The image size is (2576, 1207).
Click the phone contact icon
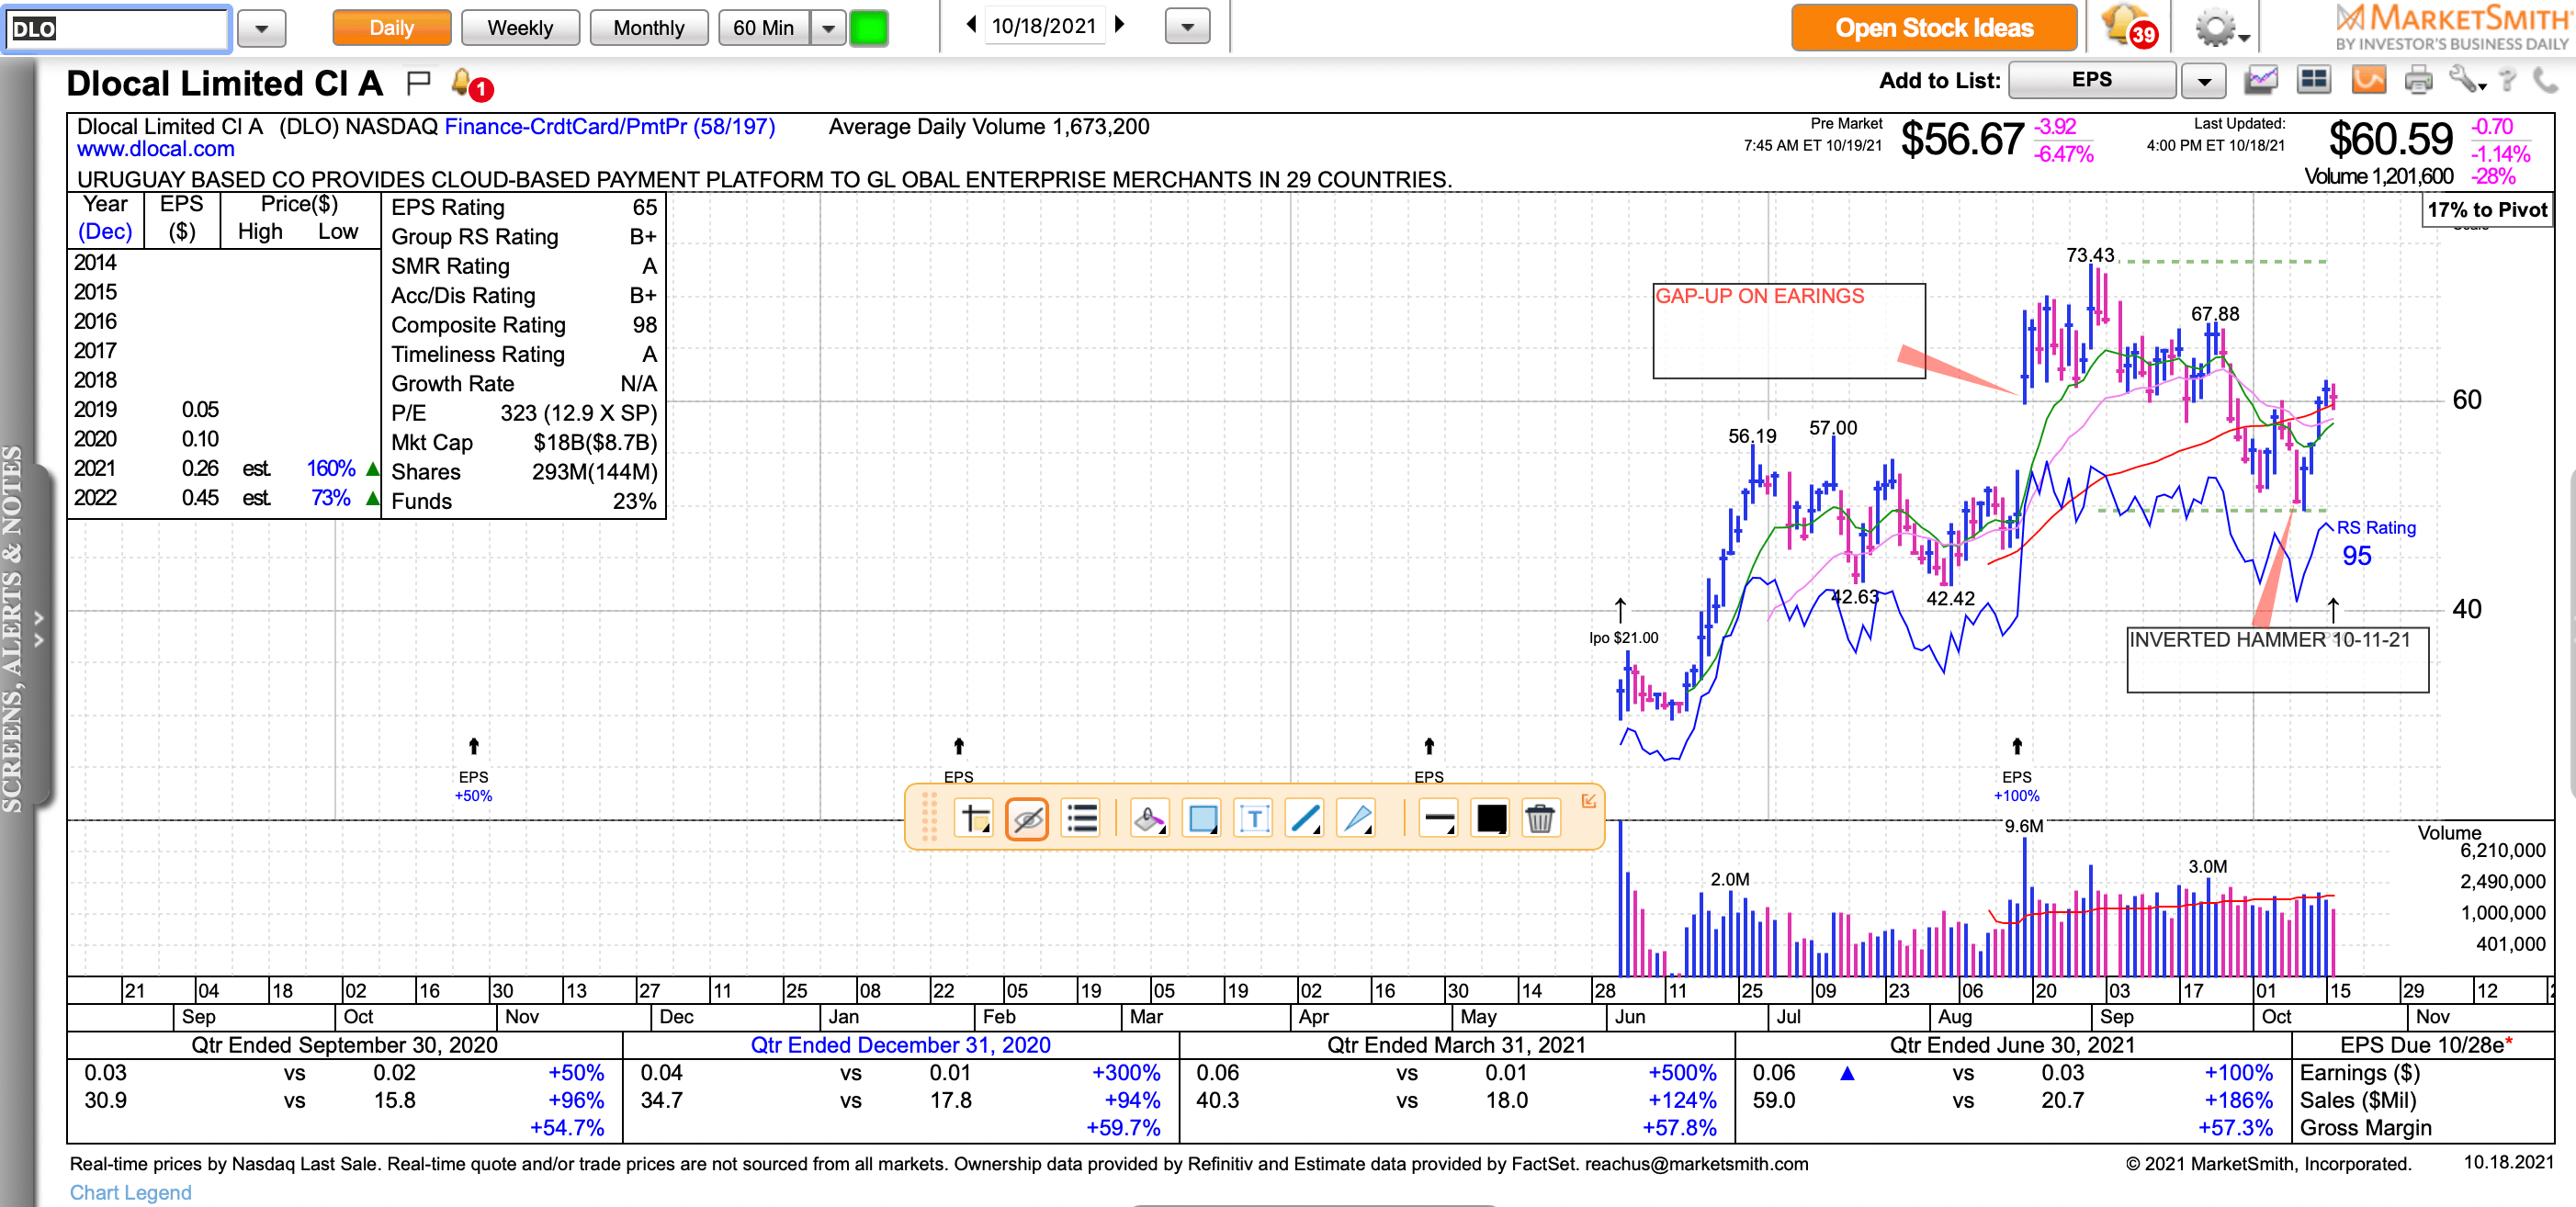click(x=2546, y=80)
